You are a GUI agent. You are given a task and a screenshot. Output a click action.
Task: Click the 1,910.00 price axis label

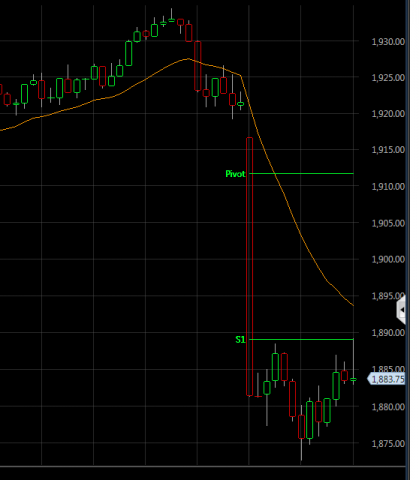pyautogui.click(x=388, y=186)
